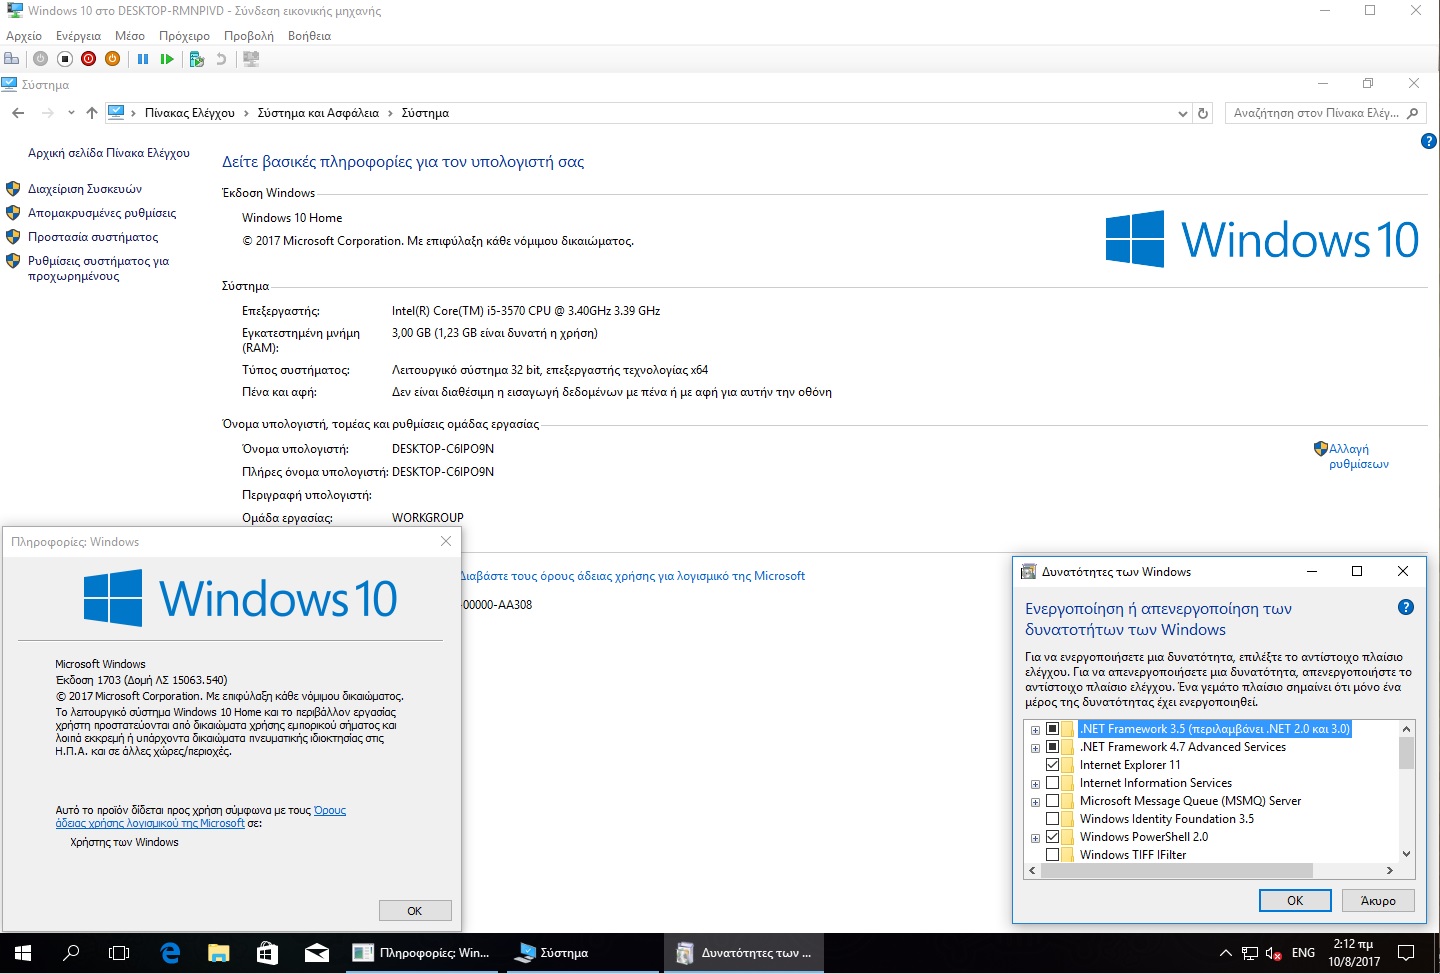The width and height of the screenshot is (1440, 974).
Task: Click OK in Πληροφορίες: Windows dialog
Action: coord(415,911)
